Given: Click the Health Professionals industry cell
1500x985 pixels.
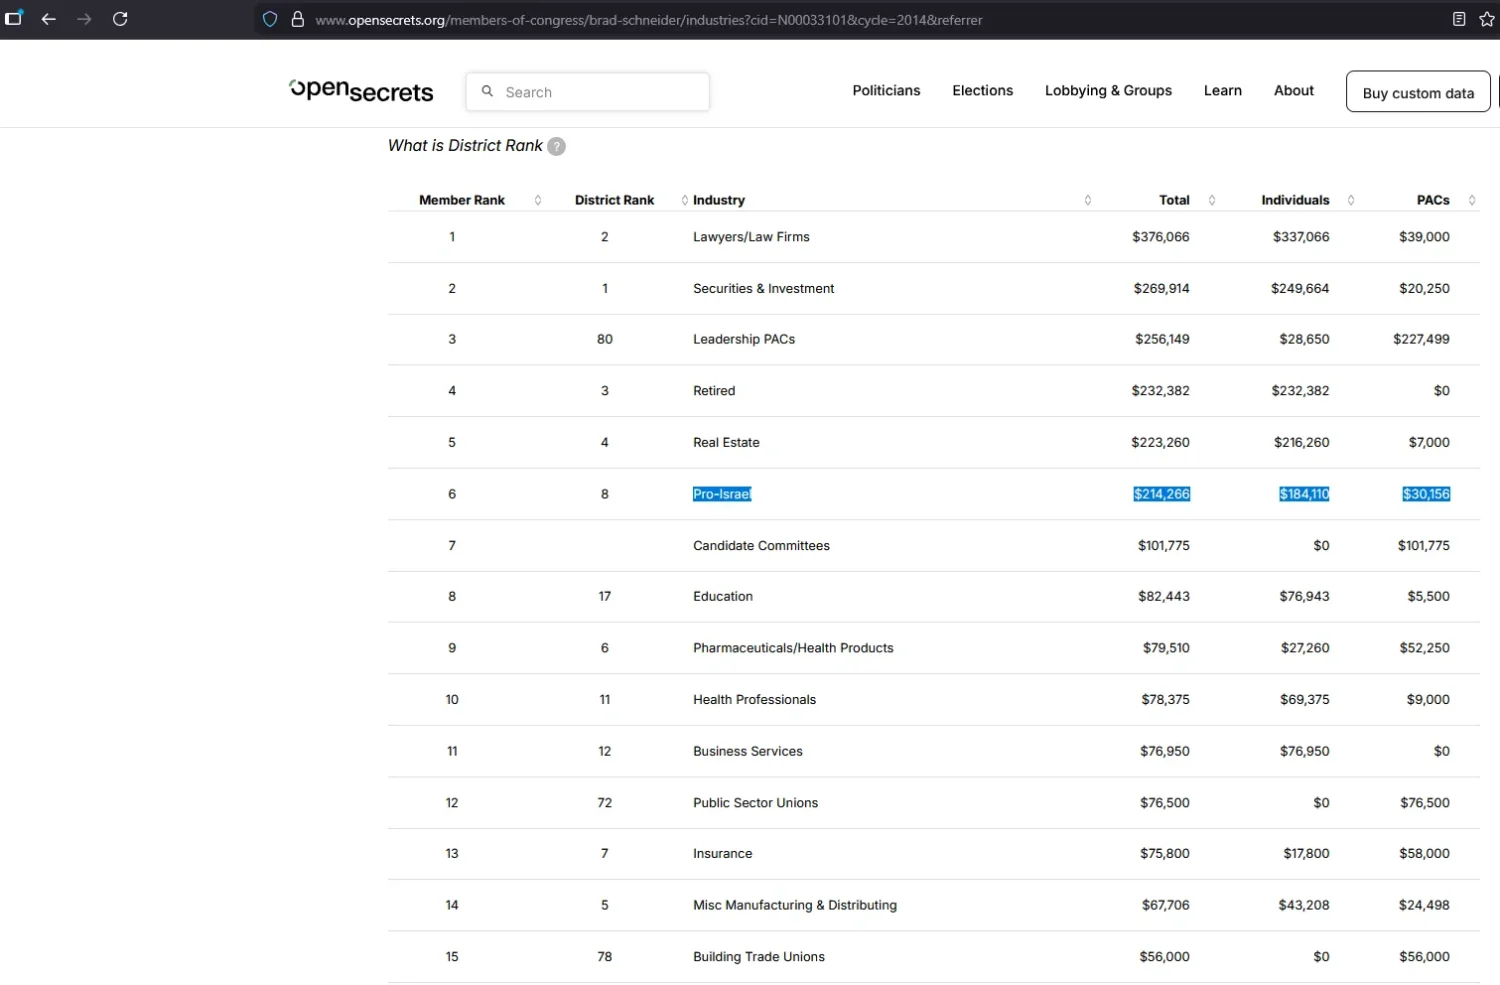Looking at the screenshot, I should [x=754, y=699].
